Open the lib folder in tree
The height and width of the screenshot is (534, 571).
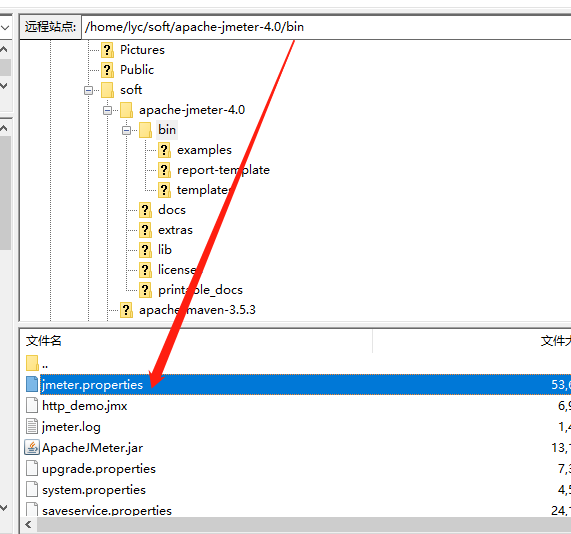click(x=165, y=250)
